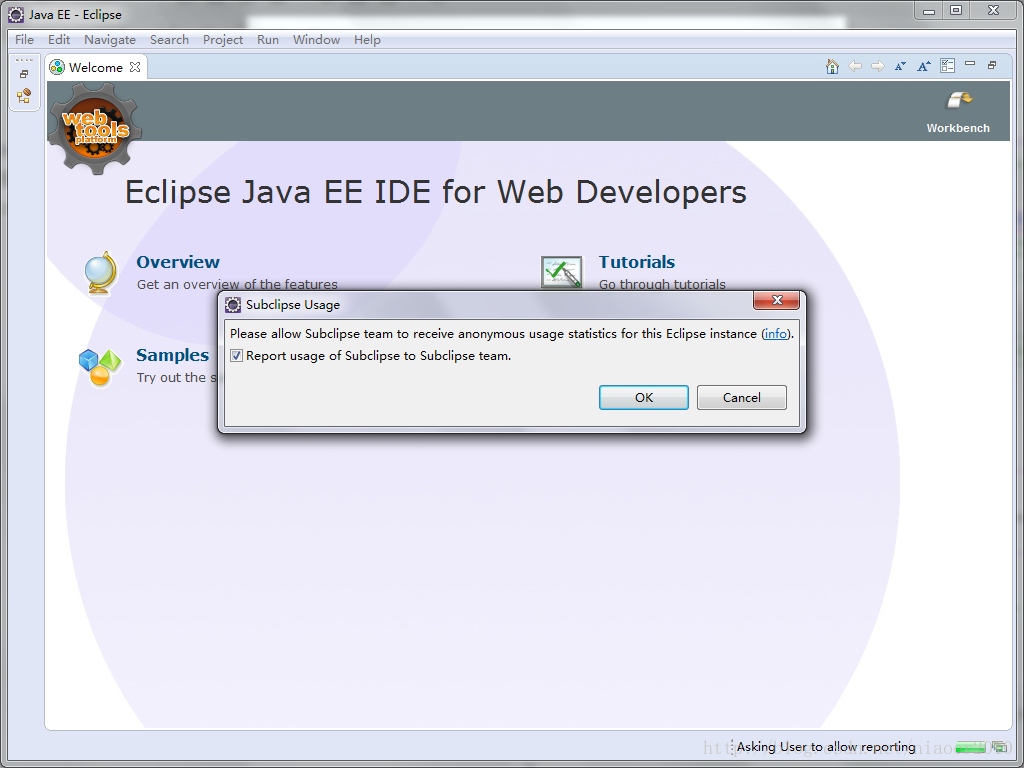Open the Progress view icon in status bar
The width and height of the screenshot is (1024, 768).
pyautogui.click(x=1000, y=746)
